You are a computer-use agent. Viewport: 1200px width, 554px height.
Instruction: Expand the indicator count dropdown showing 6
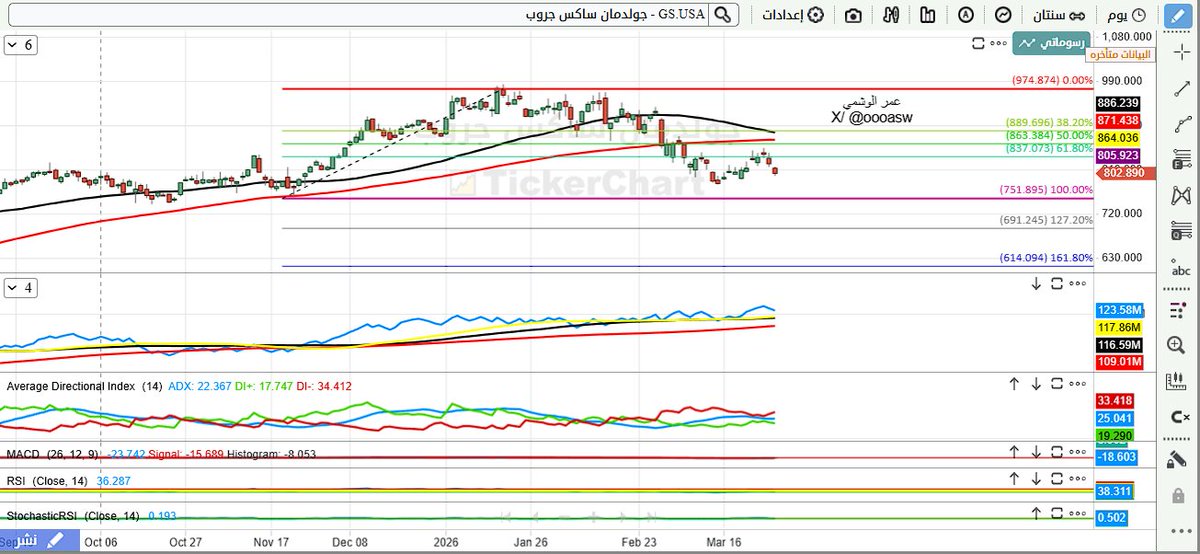click(x=19, y=45)
